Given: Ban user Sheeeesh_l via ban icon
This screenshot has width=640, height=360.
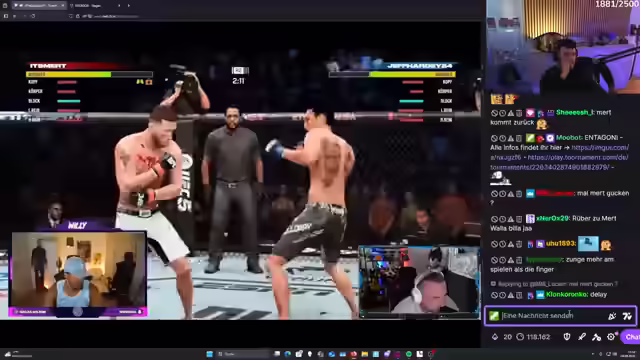Looking at the screenshot, I should [494, 113].
